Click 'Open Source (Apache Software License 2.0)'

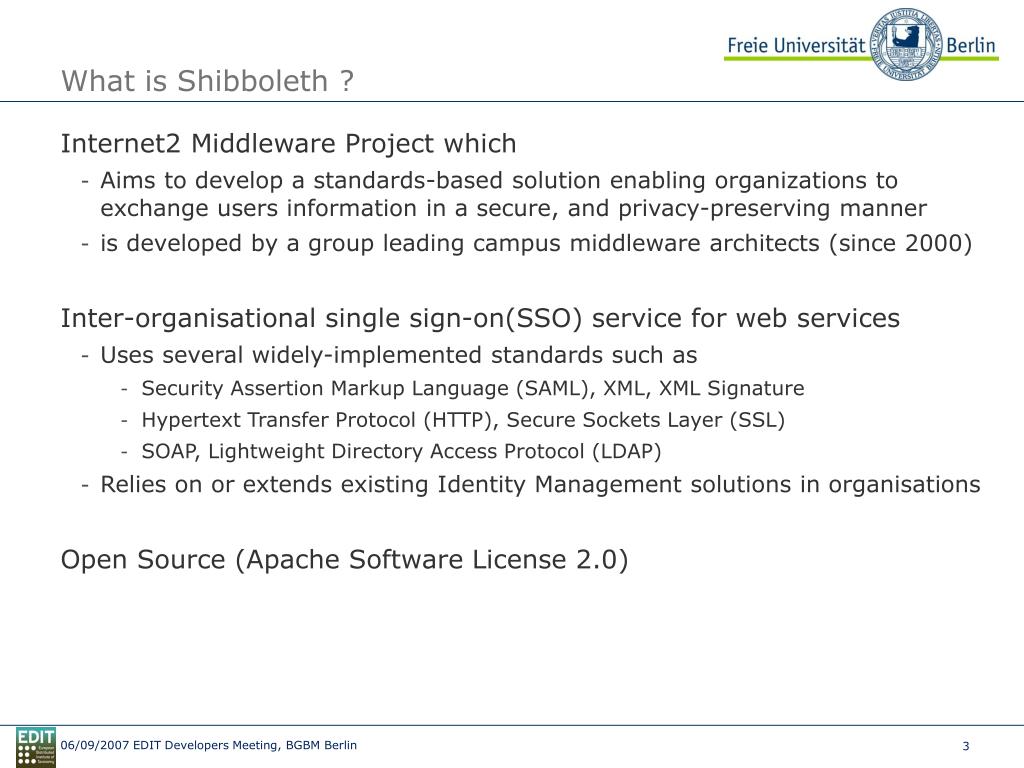point(344,560)
